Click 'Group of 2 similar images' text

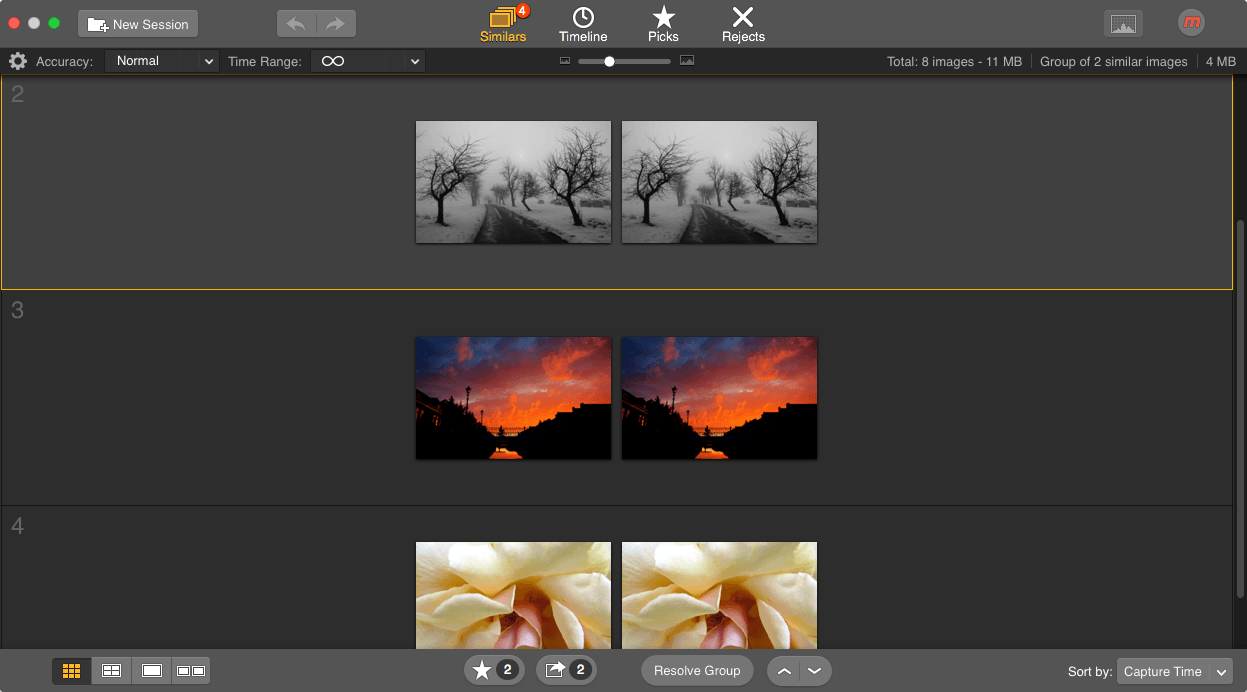[1114, 62]
